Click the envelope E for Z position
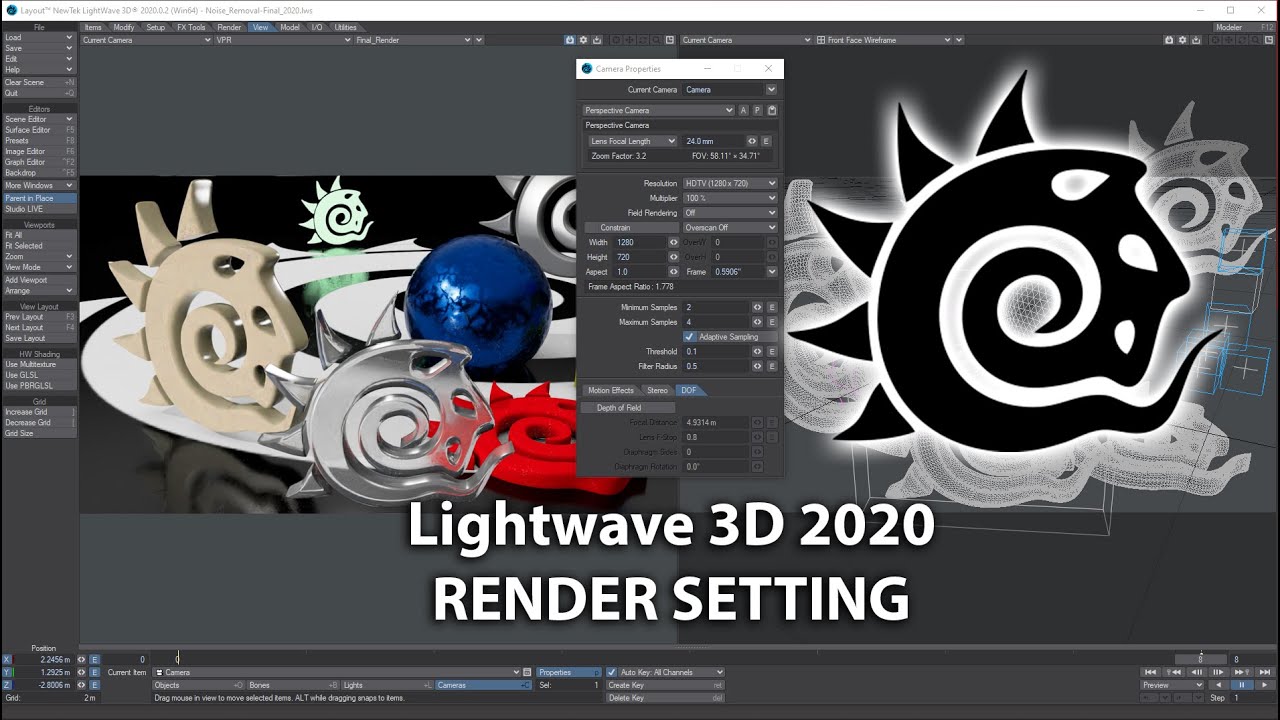Image resolution: width=1280 pixels, height=720 pixels. tap(94, 685)
